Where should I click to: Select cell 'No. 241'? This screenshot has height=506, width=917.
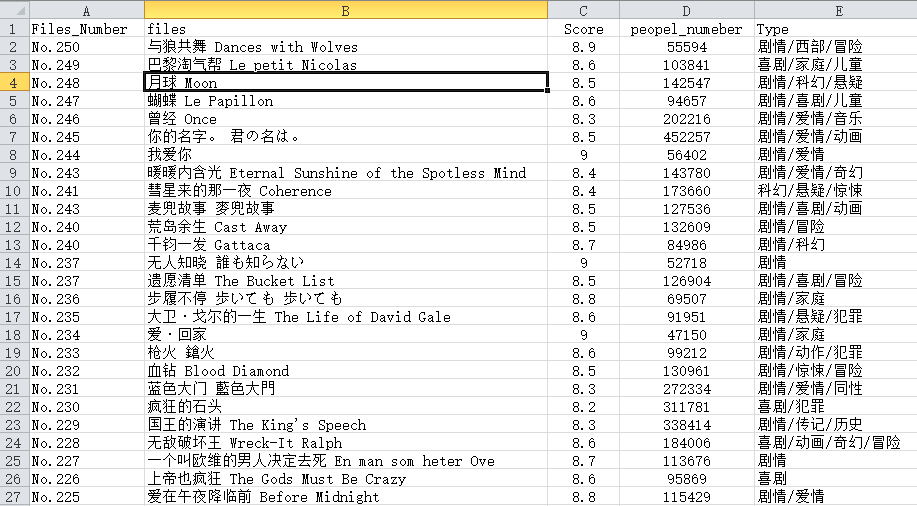(87, 191)
